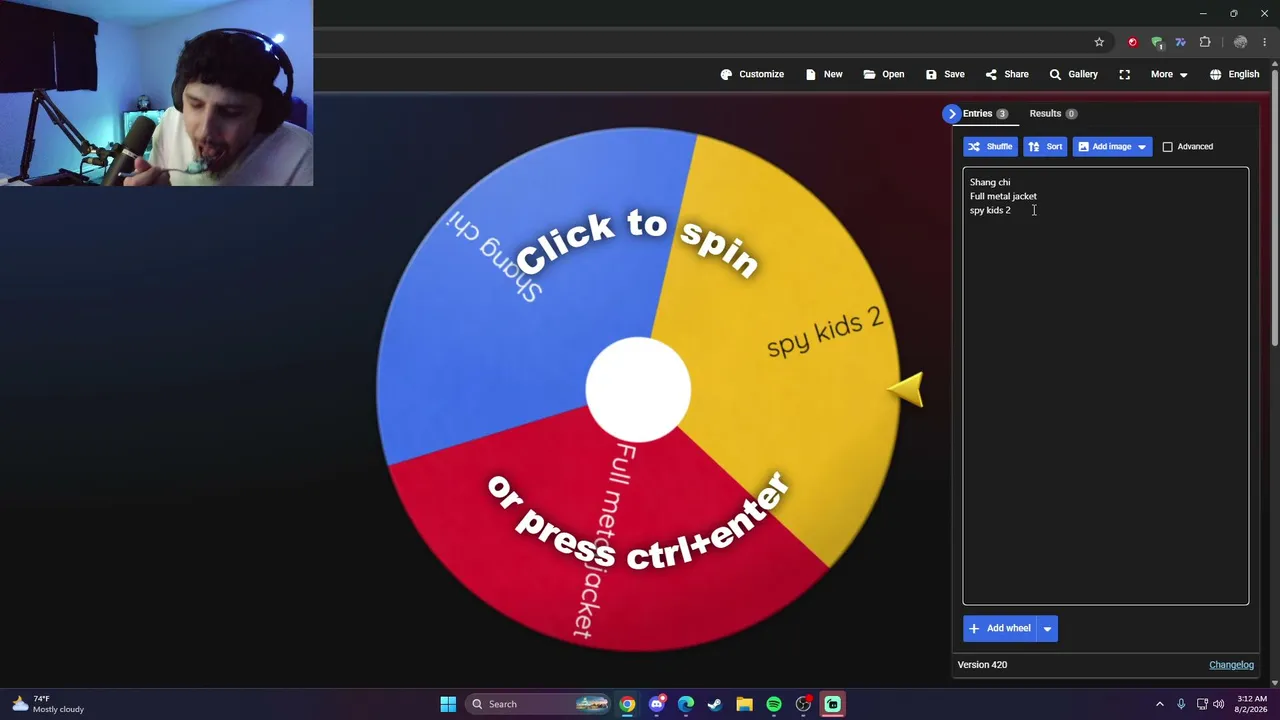Click inside the entries text box
Image resolution: width=1280 pixels, height=720 pixels.
(1105, 386)
